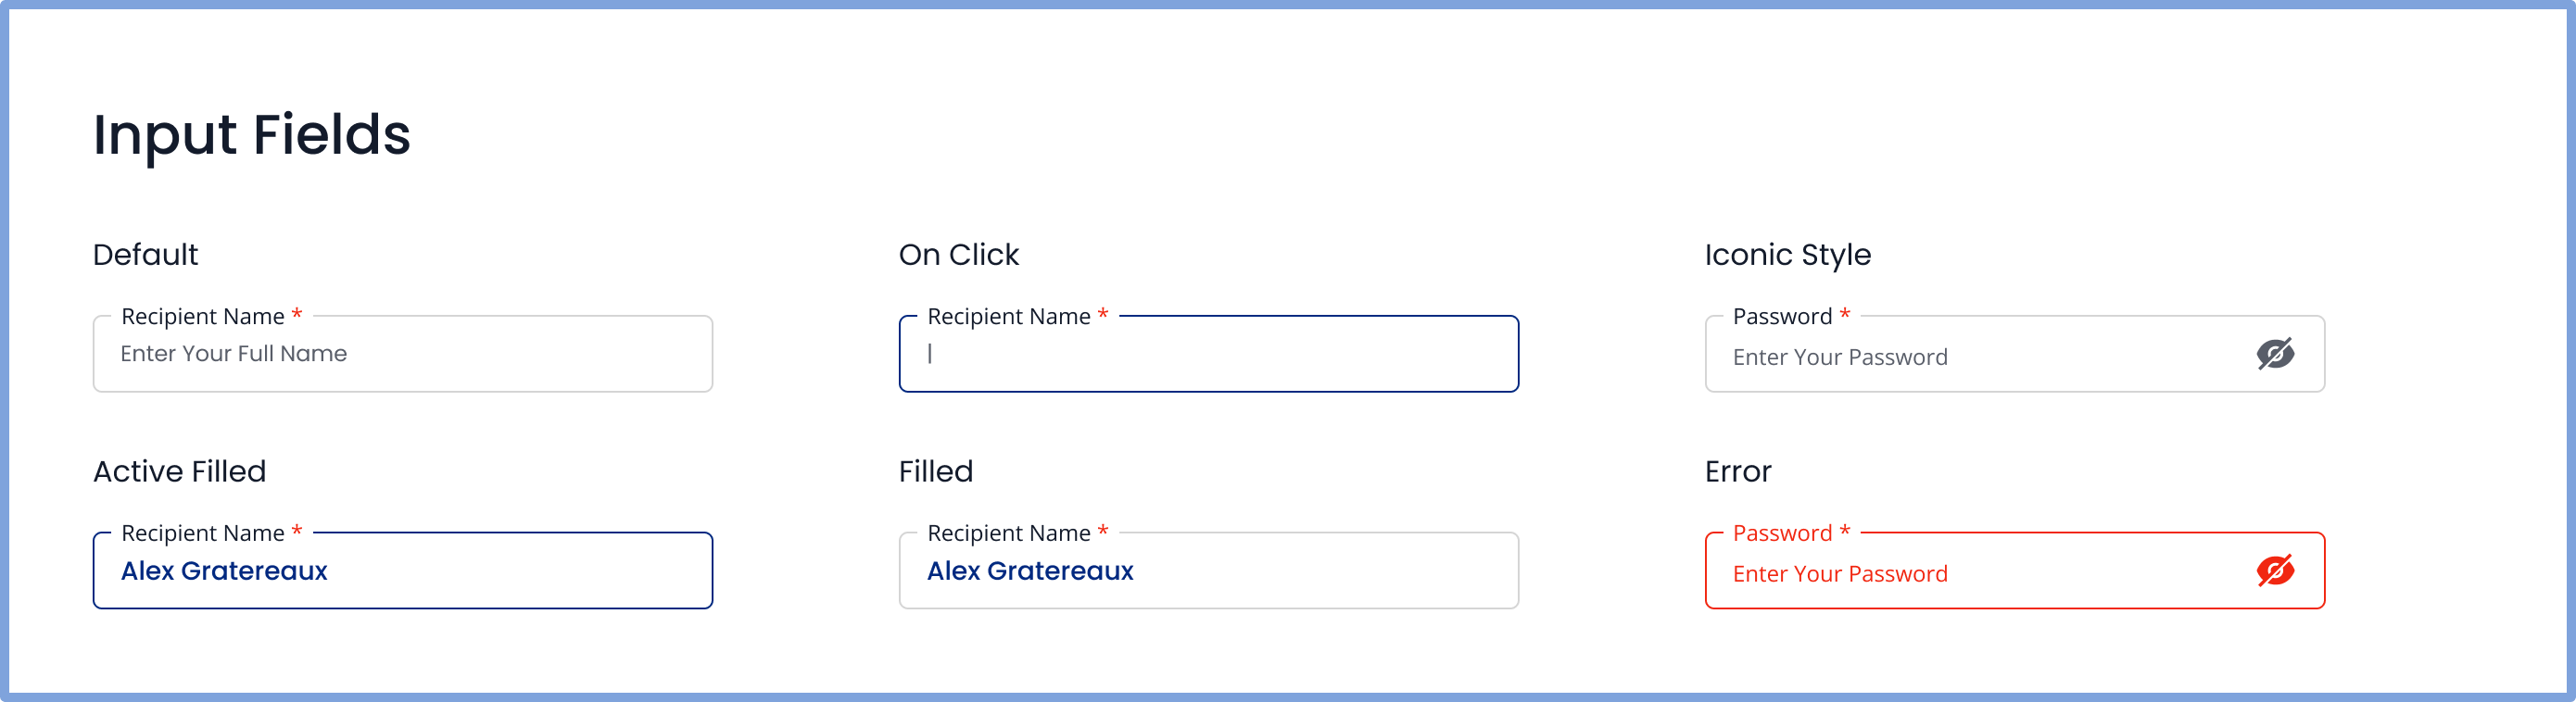Click the Default field with Enter Your Full Name
The width and height of the screenshot is (2576, 702).
point(402,355)
